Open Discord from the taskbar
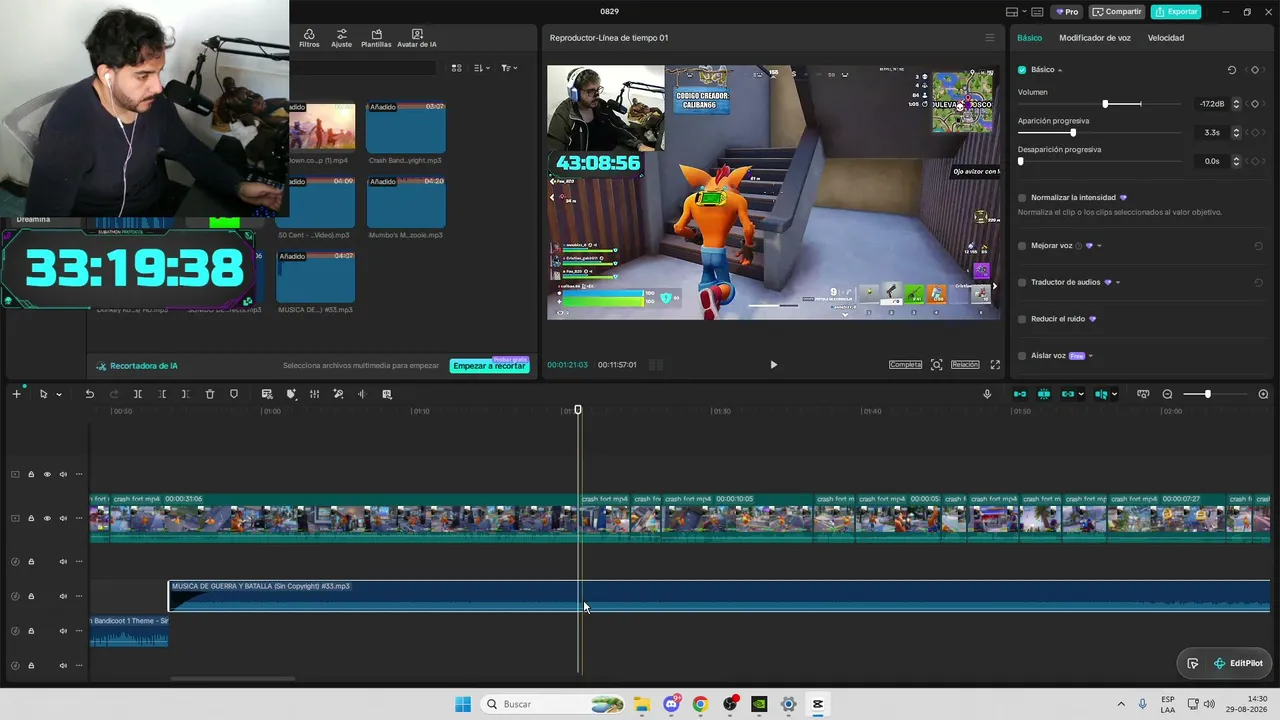Image resolution: width=1280 pixels, height=720 pixels. [x=671, y=704]
